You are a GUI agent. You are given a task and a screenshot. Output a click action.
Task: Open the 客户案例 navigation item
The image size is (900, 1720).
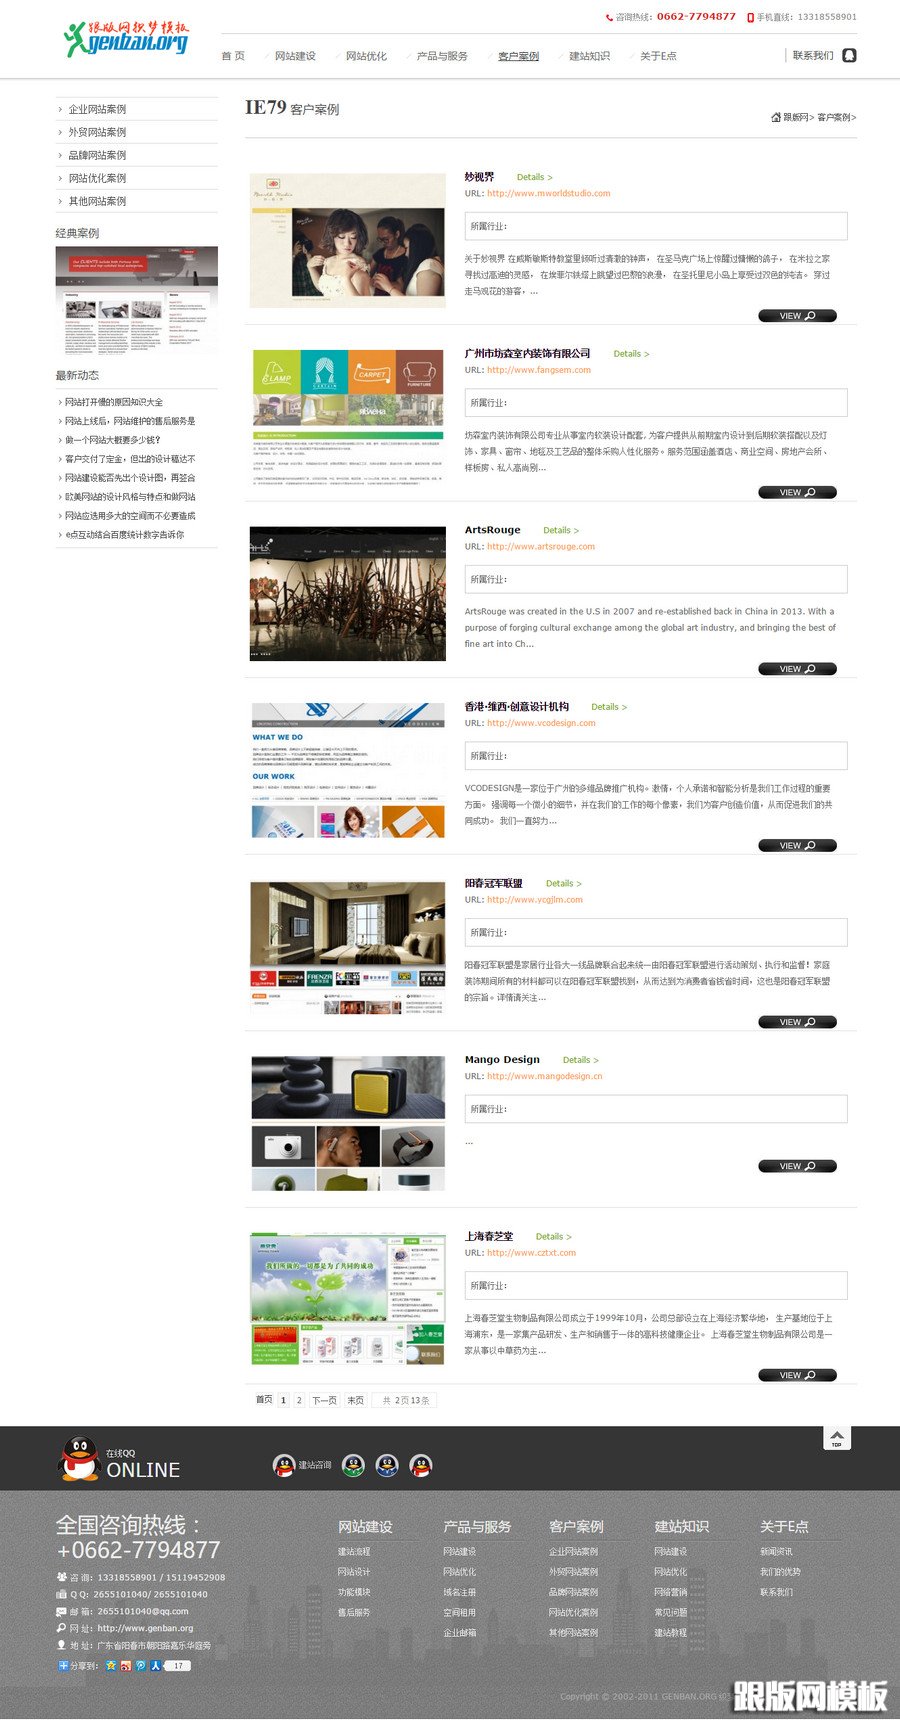coord(518,56)
